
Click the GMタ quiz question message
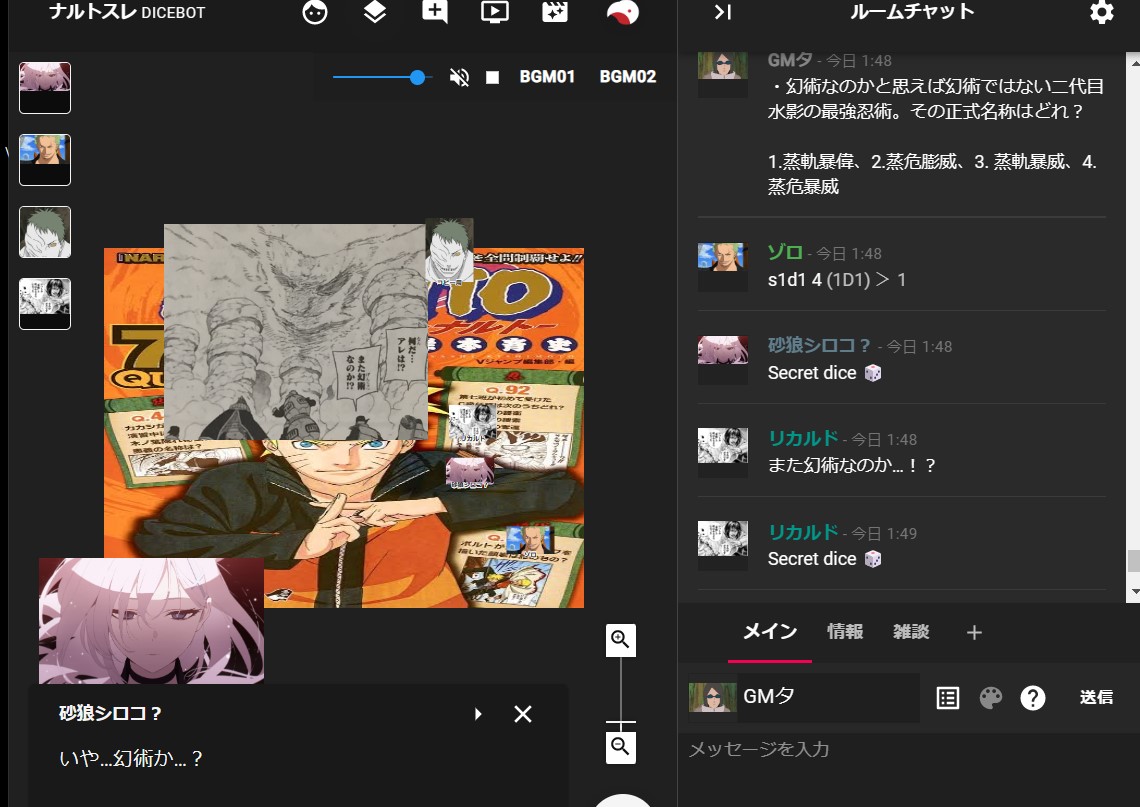(x=936, y=136)
